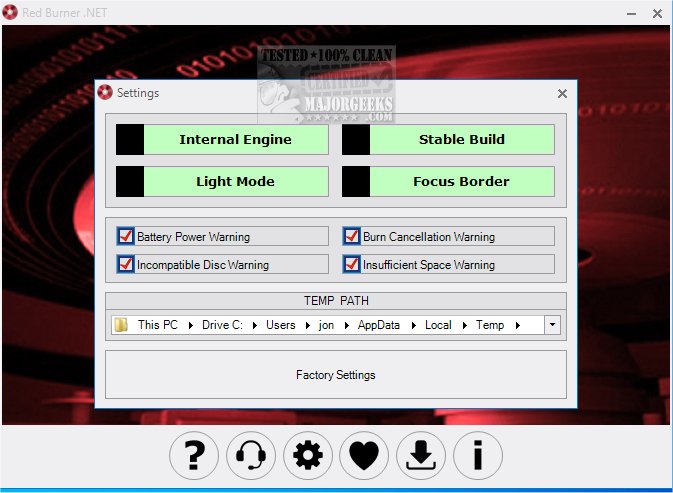Viewport: 673px width, 493px height.
Task: Select Local in the path bar
Action: [438, 325]
